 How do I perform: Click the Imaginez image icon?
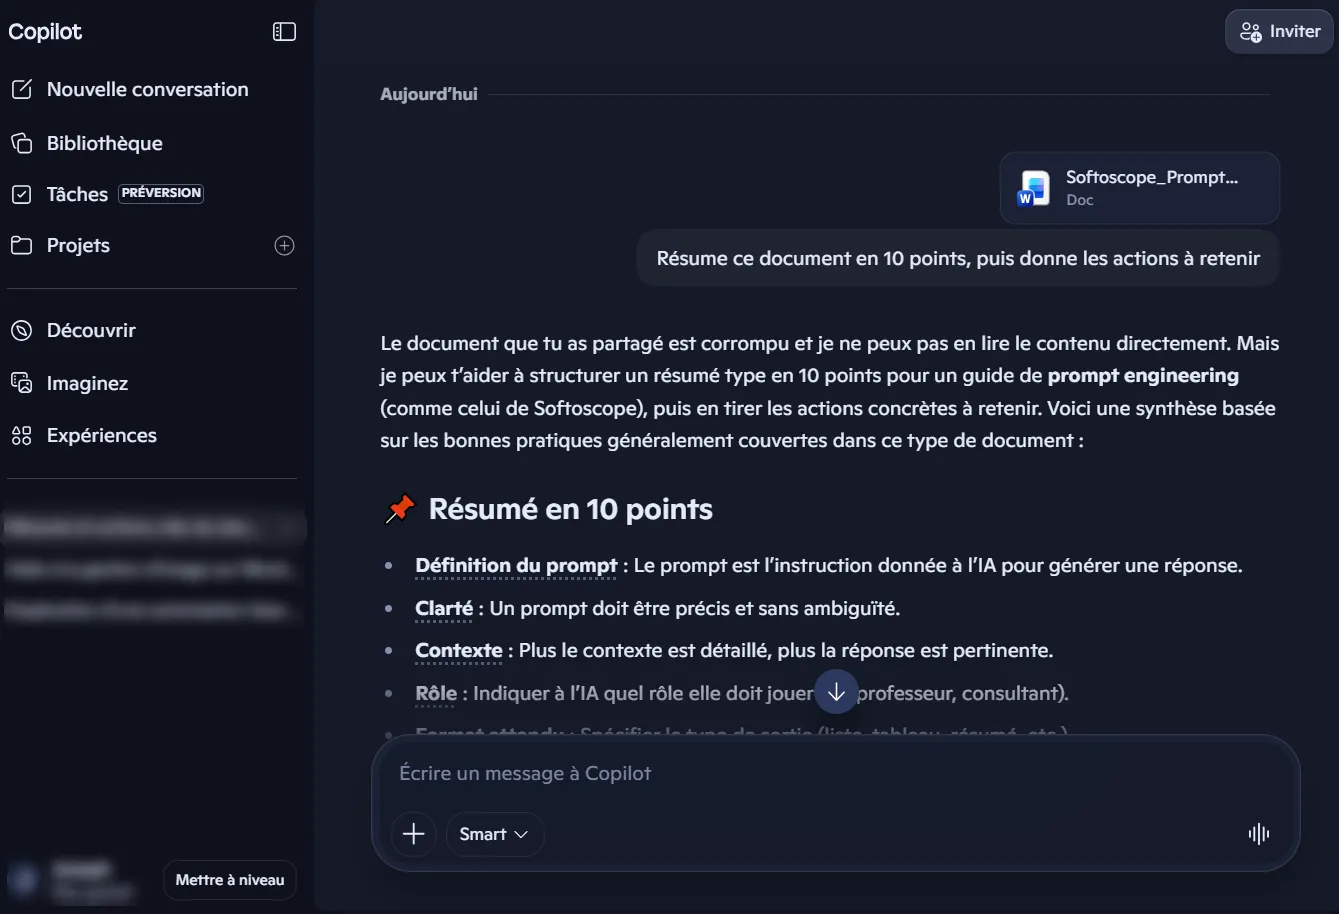22,383
